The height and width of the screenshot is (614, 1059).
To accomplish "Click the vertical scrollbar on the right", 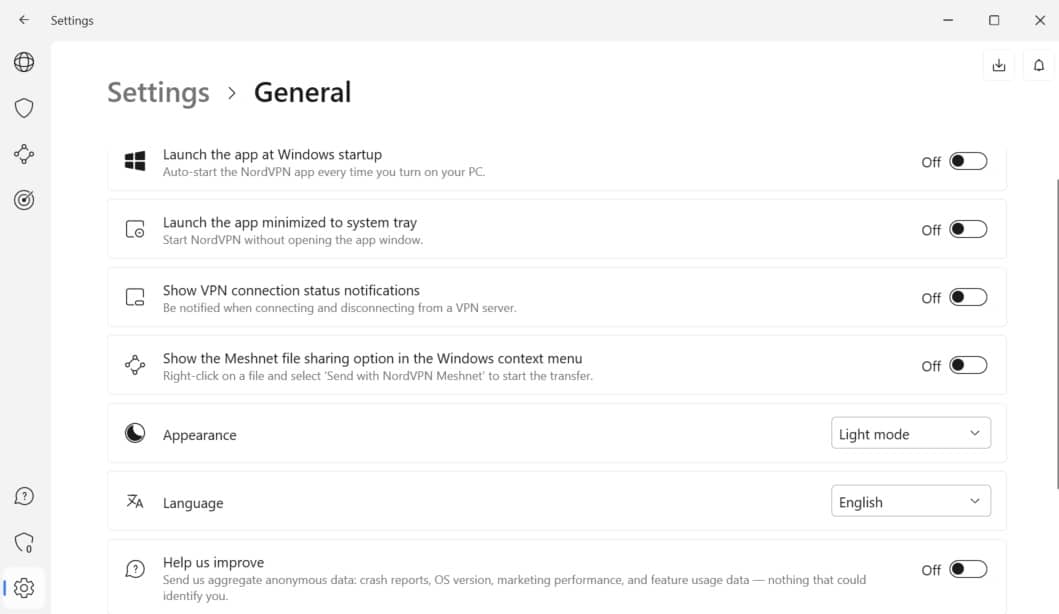I will coord(1056,334).
